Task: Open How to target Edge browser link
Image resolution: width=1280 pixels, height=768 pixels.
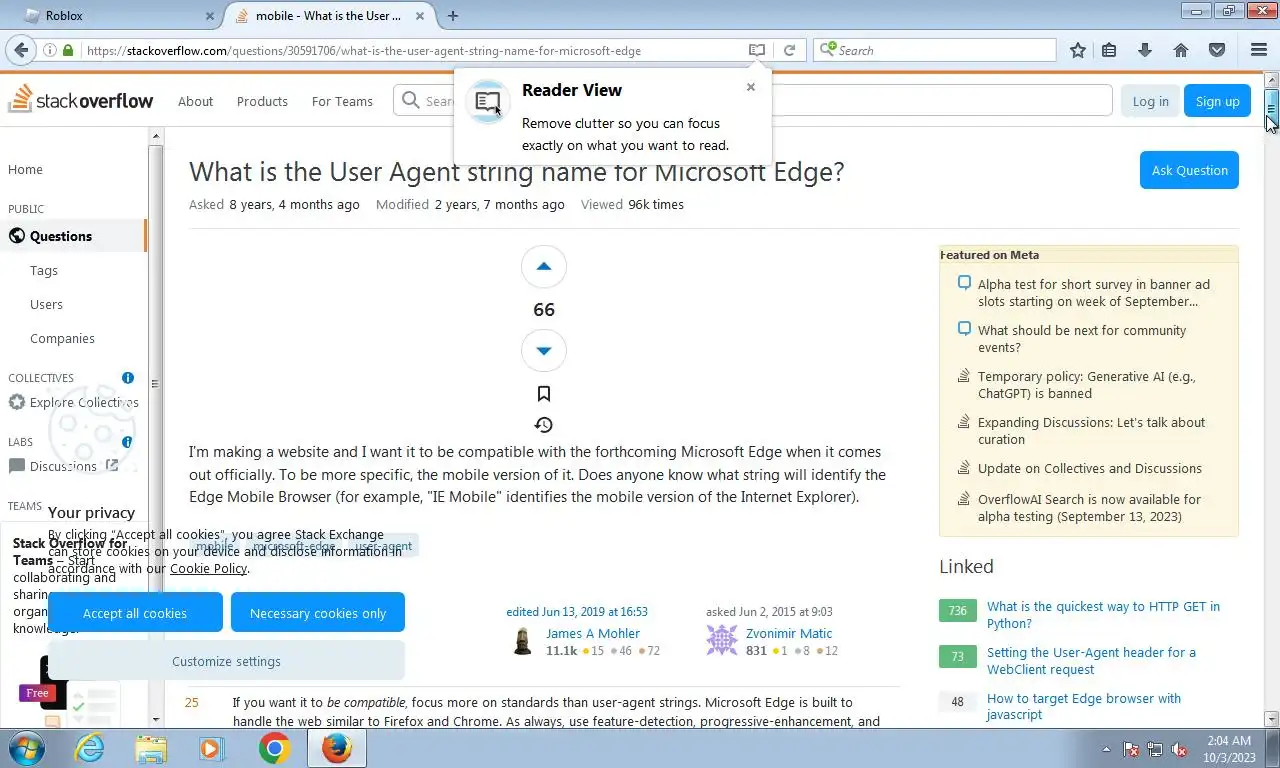Action: click(x=1084, y=706)
